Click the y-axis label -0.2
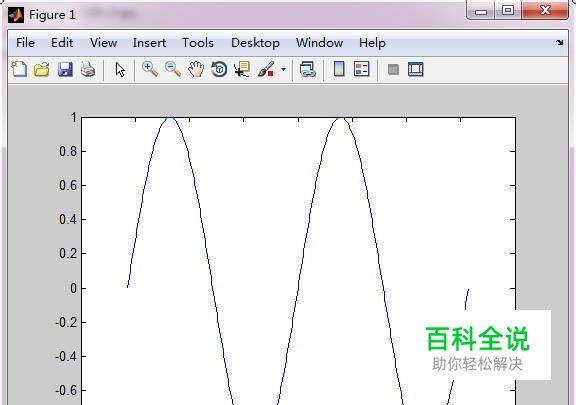The image size is (576, 405). [x=66, y=322]
